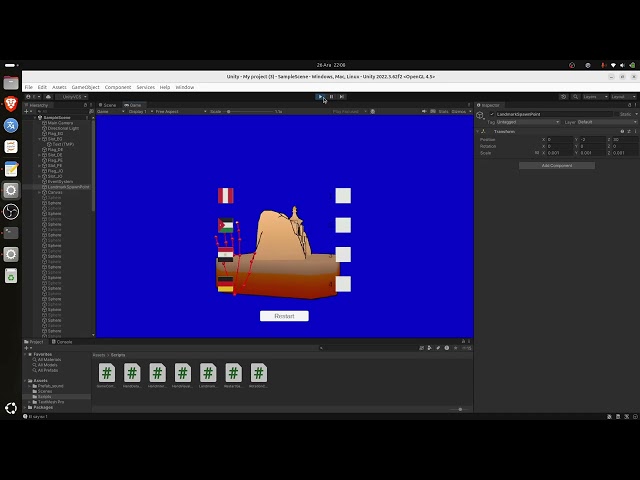Collapse the Slot_EG hierarchy item

click(x=40, y=139)
